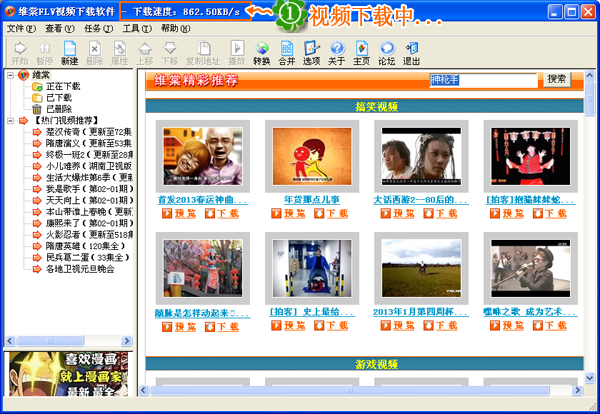The width and height of the screenshot is (600, 414).
Task: Open the 合并 (Merge) tool
Action: (287, 53)
